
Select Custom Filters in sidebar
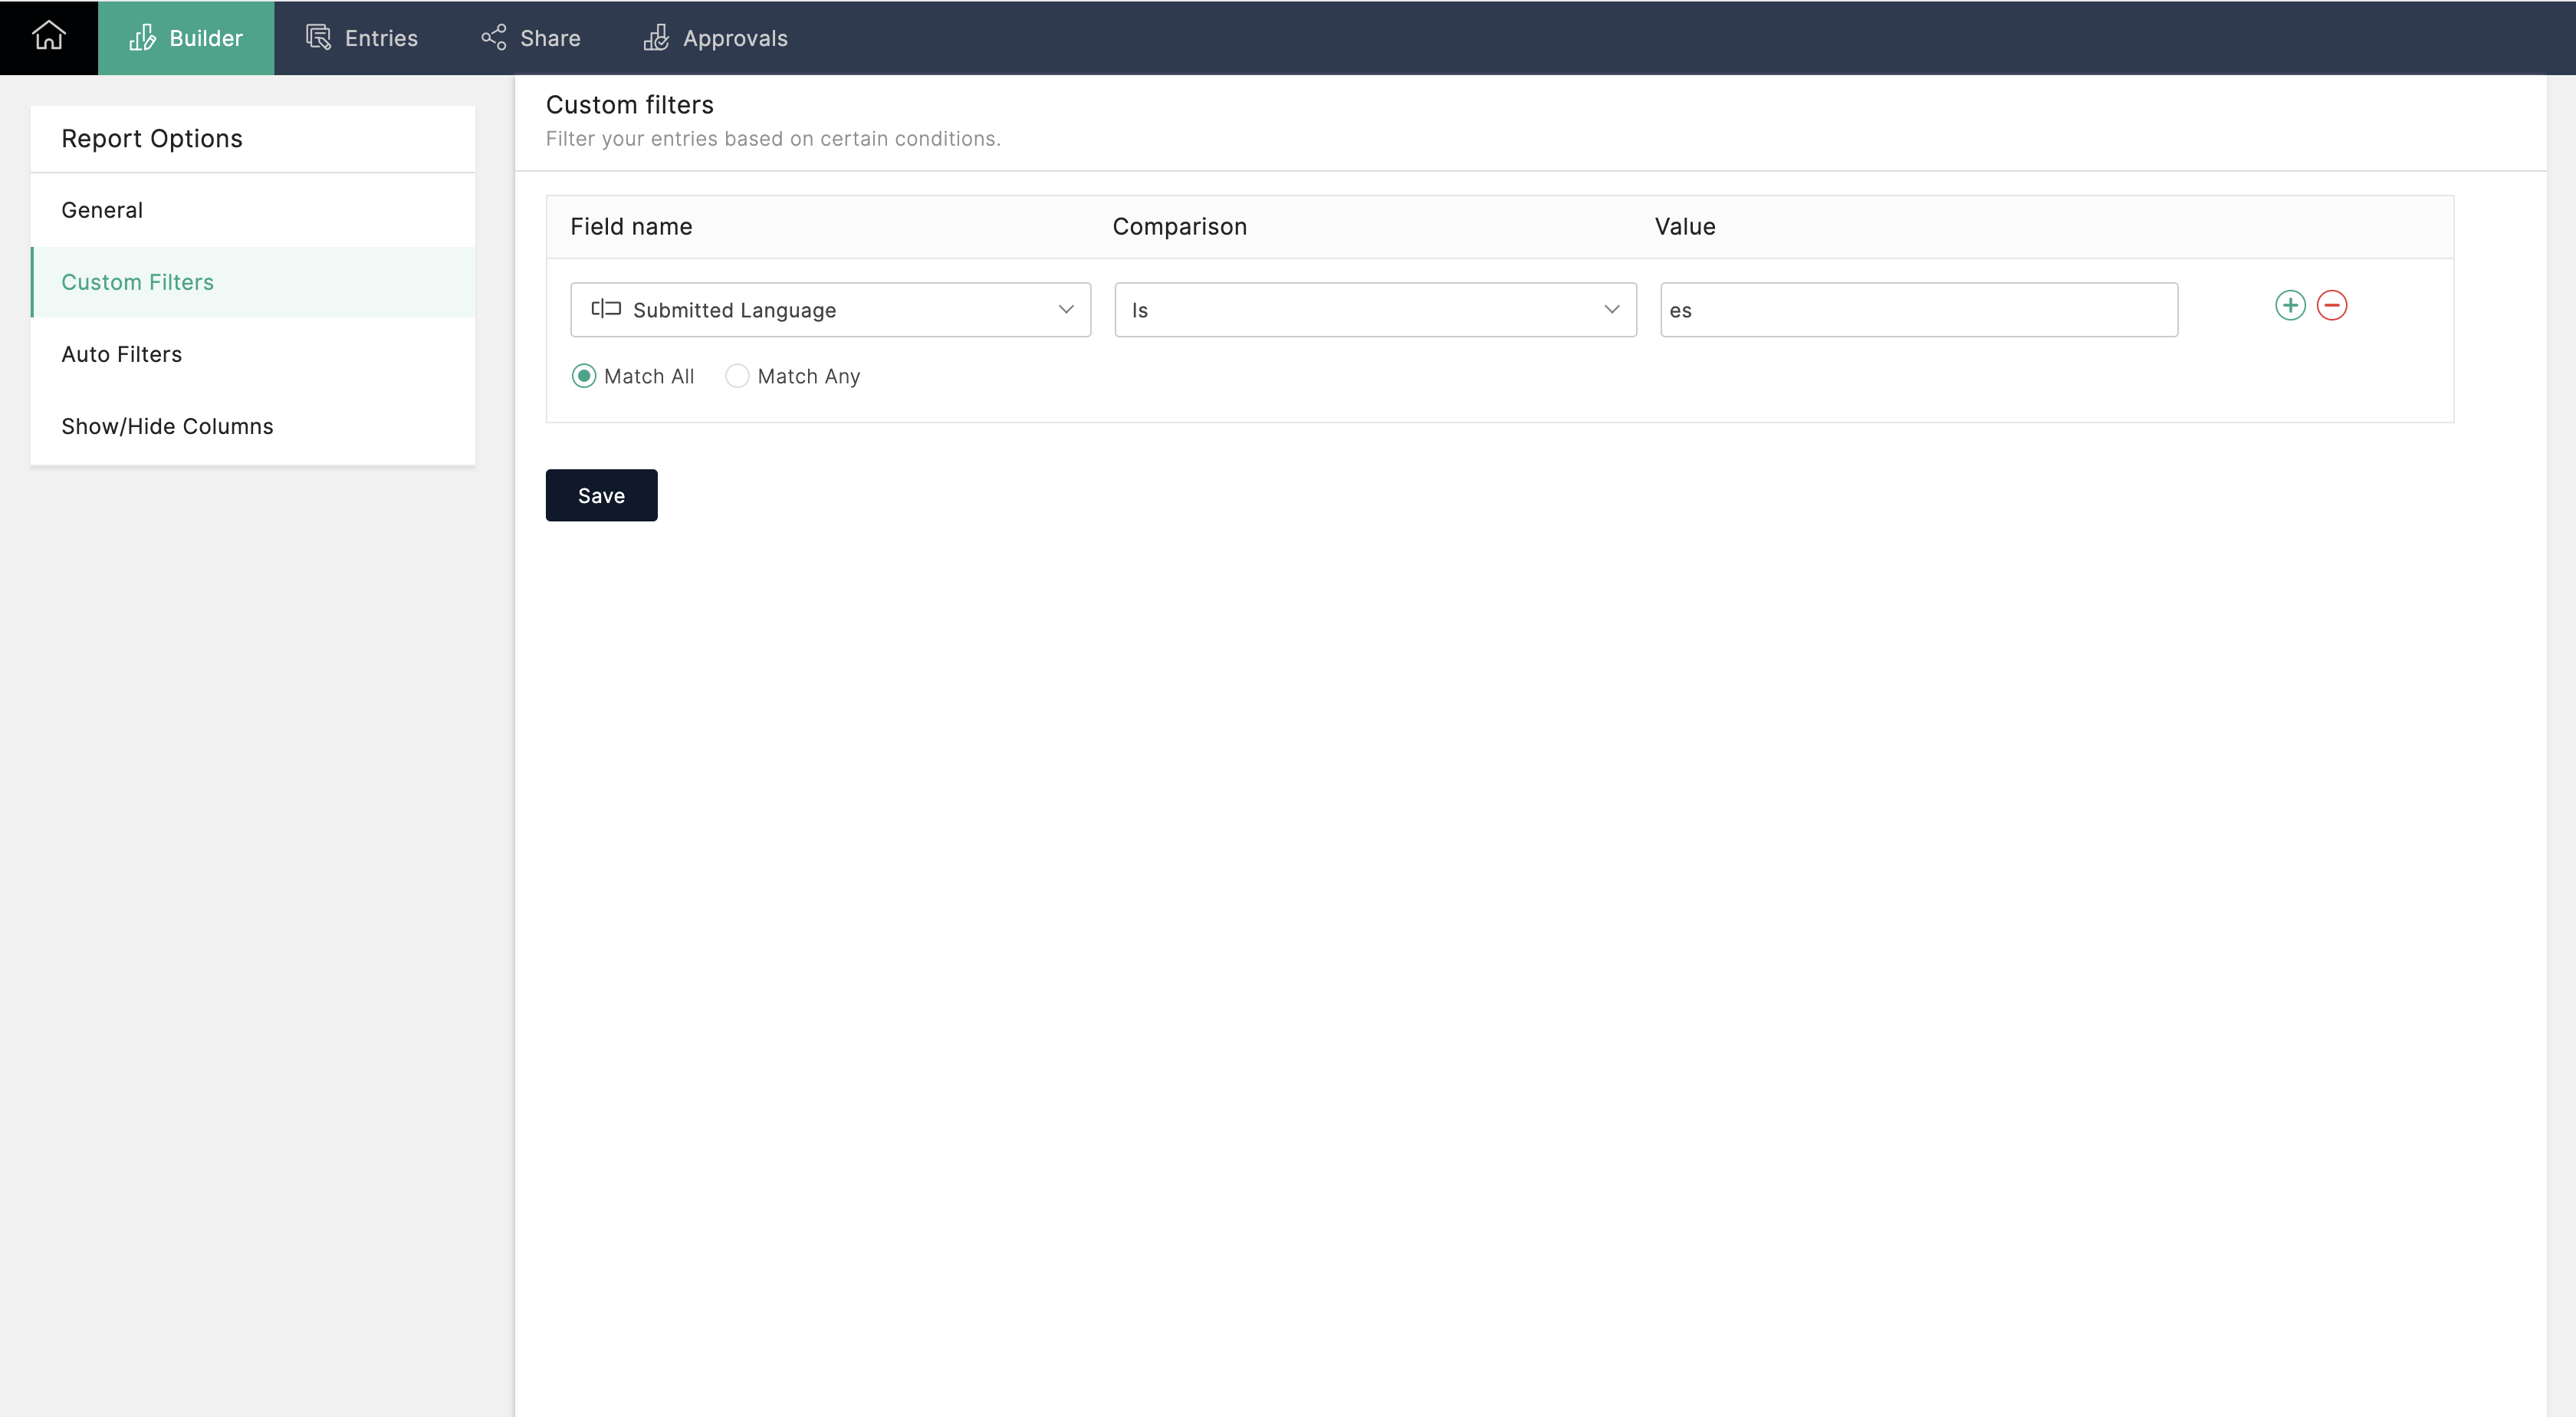click(253, 282)
